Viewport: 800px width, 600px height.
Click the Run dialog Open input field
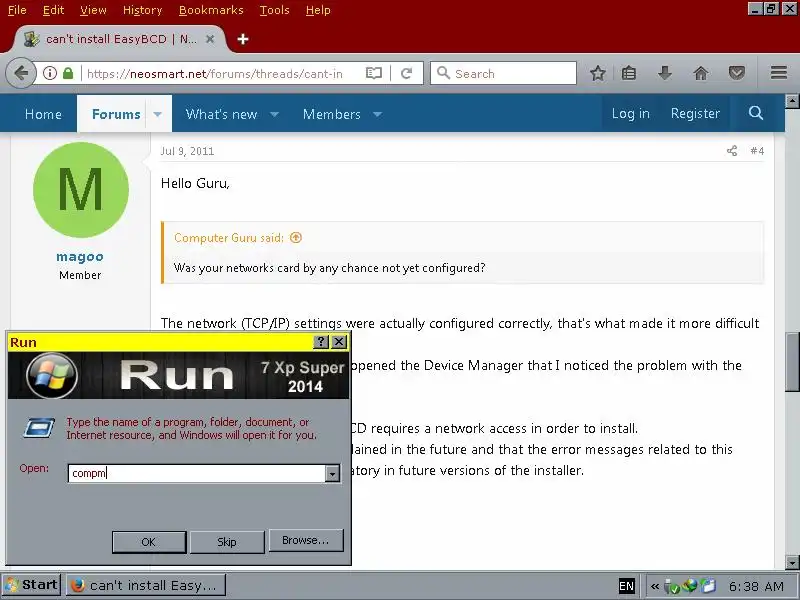[x=196, y=473]
